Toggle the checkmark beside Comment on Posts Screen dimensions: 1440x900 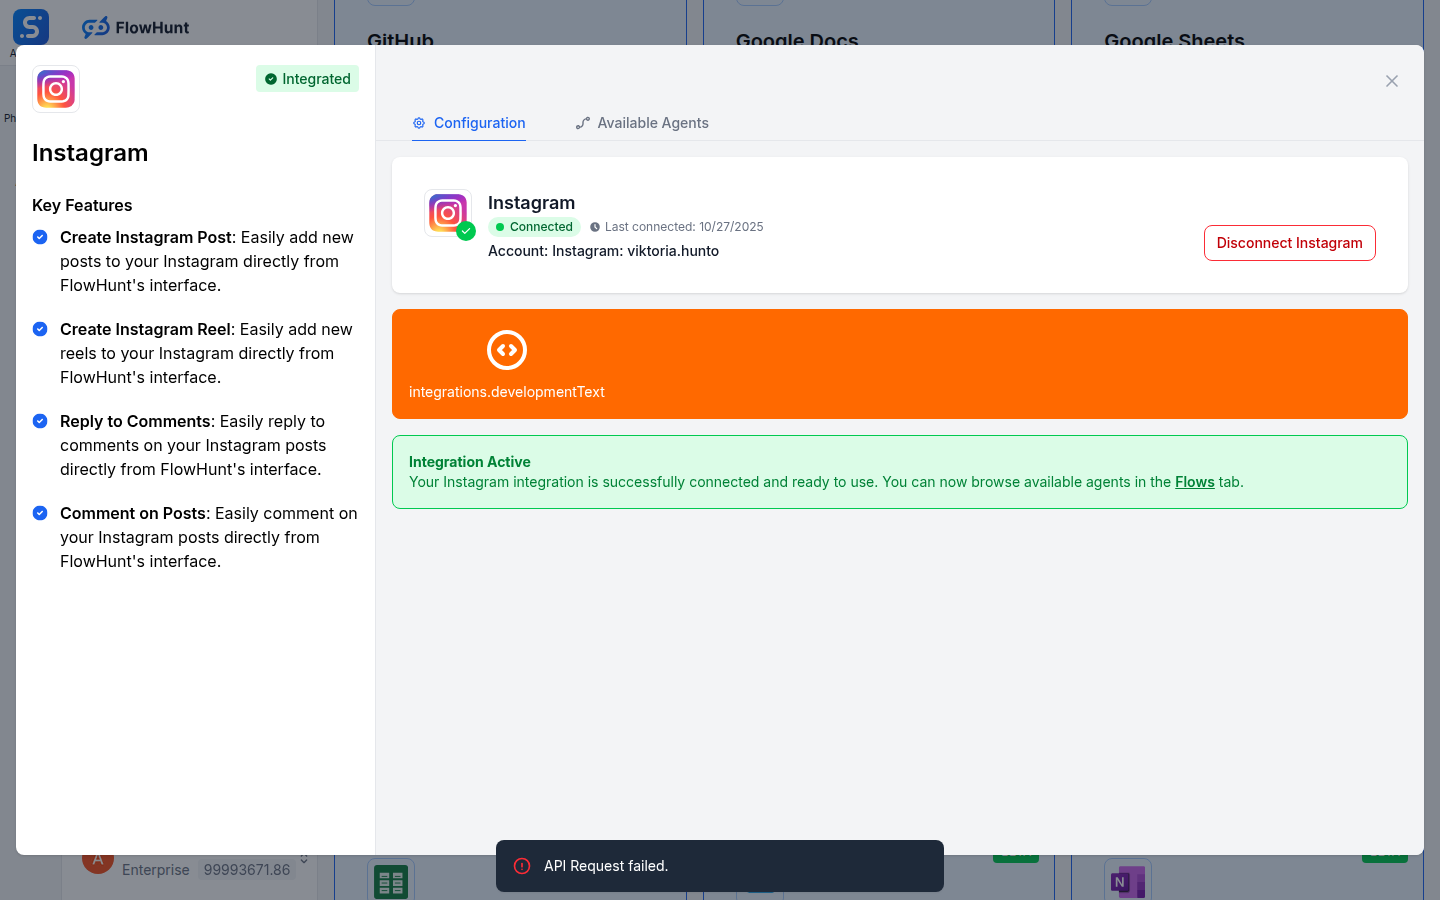[x=40, y=513]
